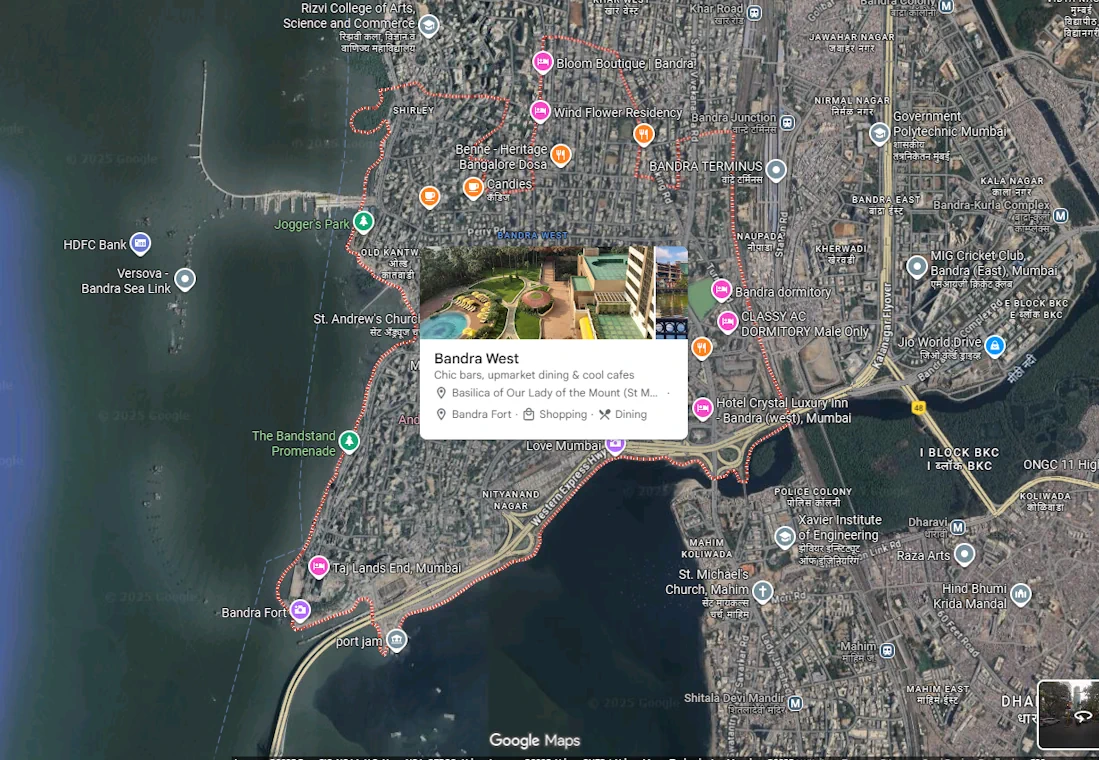Select the Jogger's Park tree pin
This screenshot has width=1099, height=760.
[x=363, y=222]
